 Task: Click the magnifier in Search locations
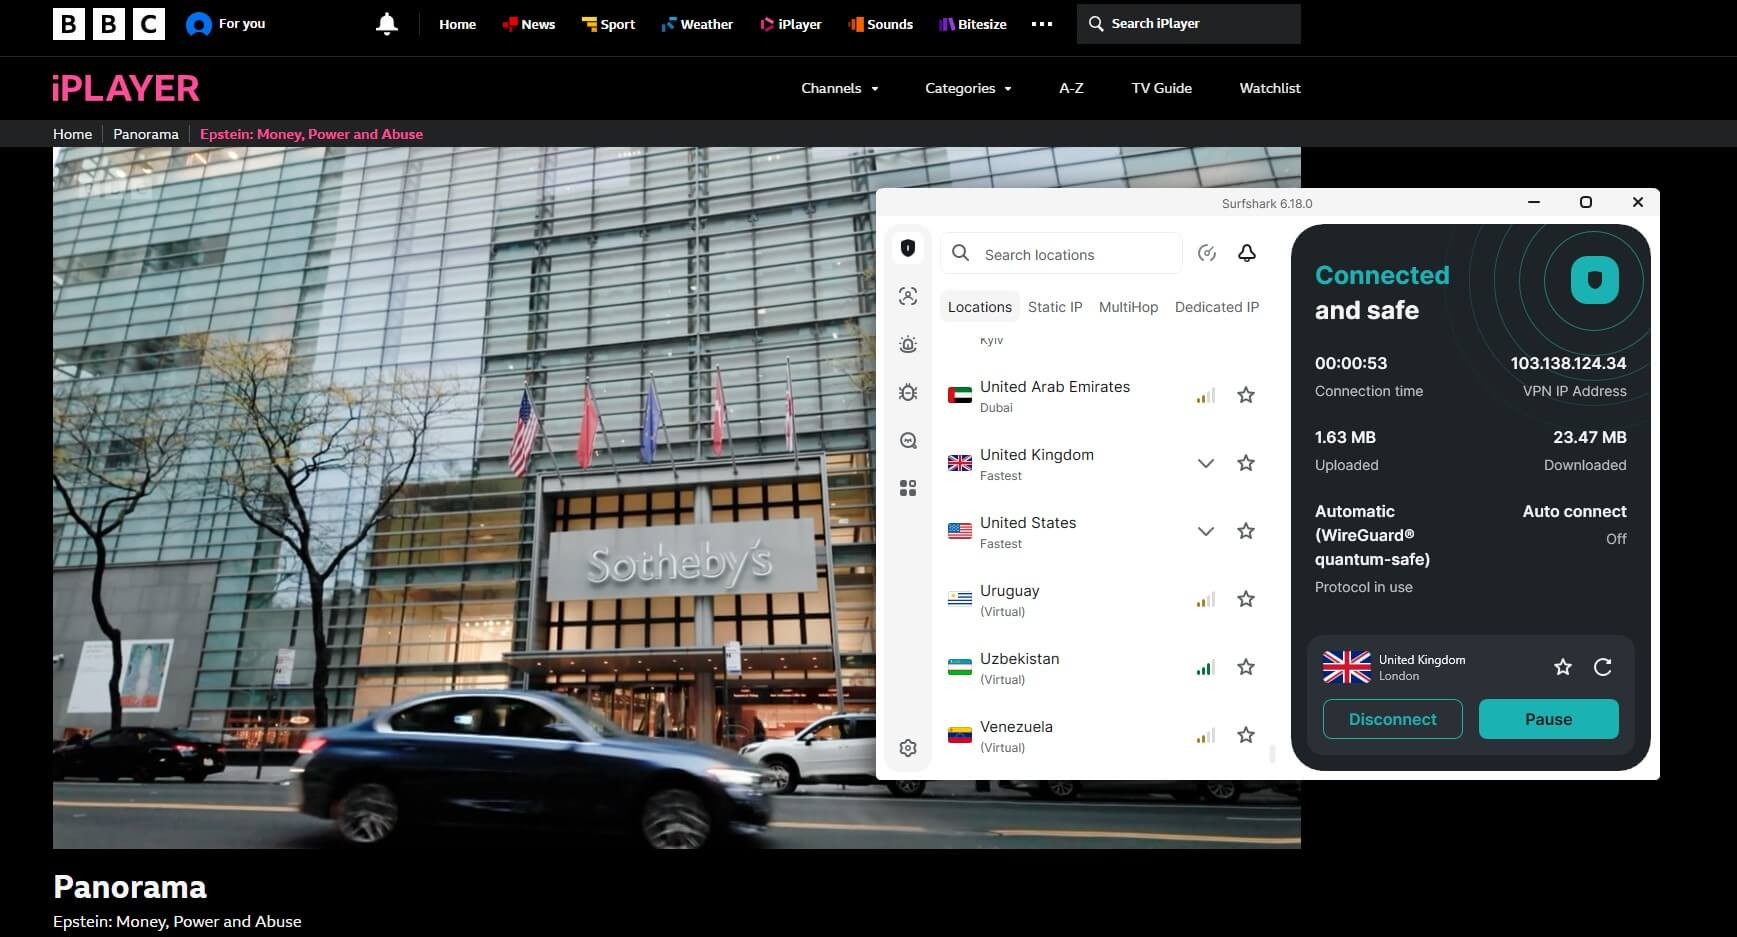pyautogui.click(x=961, y=254)
